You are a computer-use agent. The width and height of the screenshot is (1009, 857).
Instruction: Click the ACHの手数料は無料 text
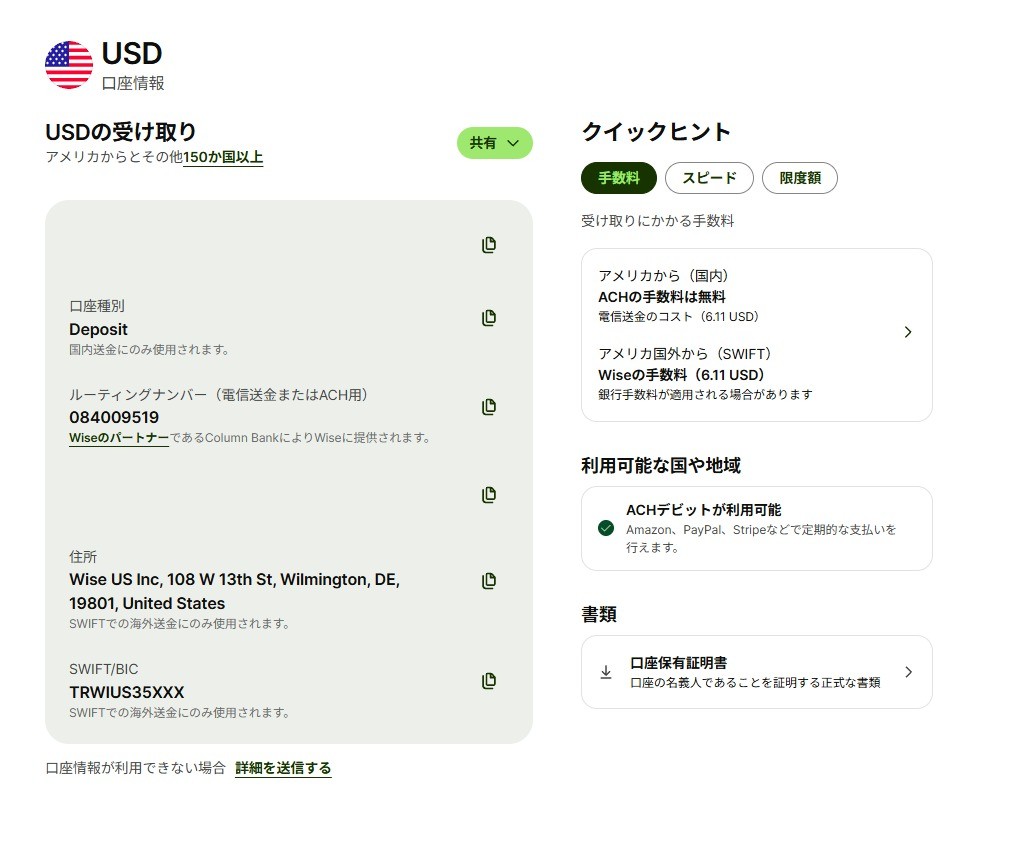[662, 297]
